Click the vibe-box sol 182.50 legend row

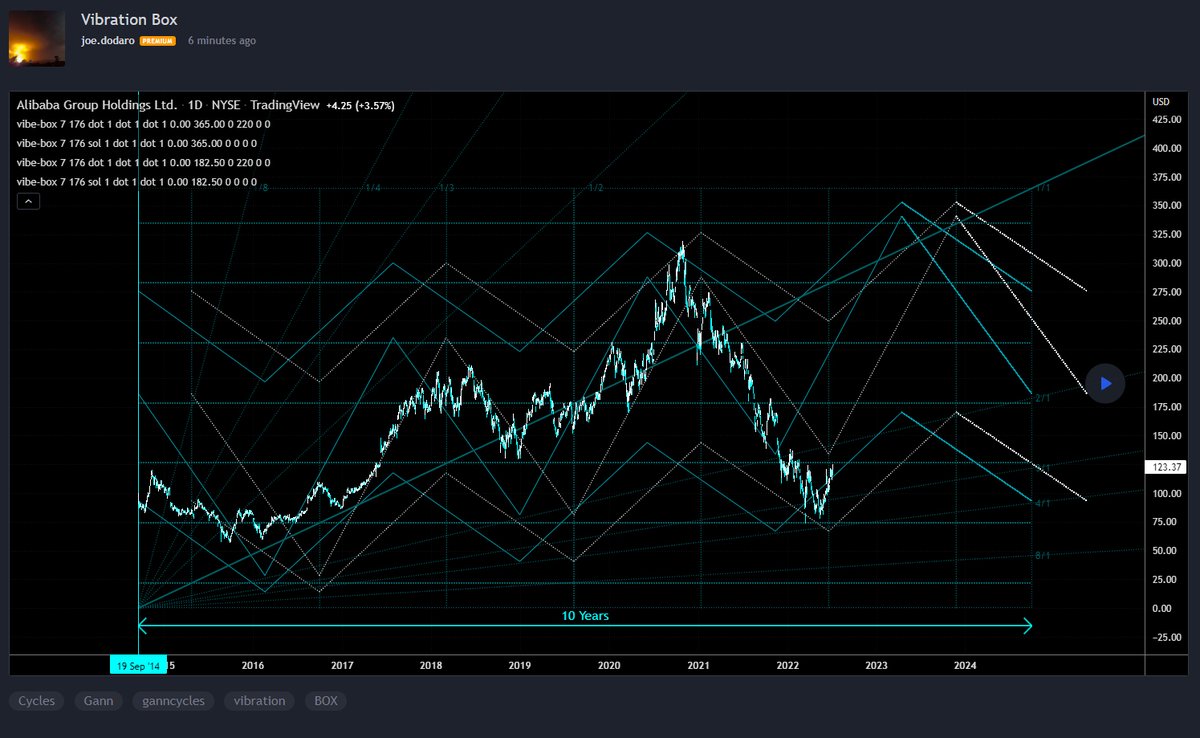[x=138, y=181]
